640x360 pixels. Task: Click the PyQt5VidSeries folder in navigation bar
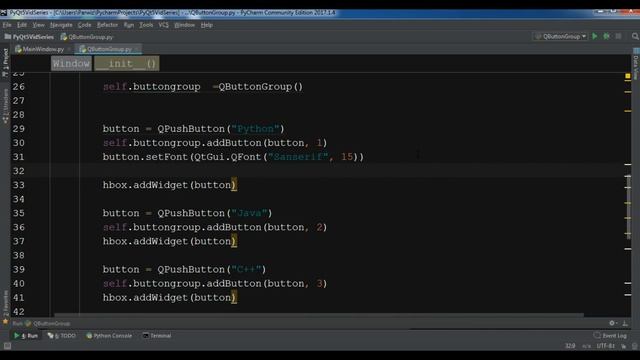(x=29, y=37)
